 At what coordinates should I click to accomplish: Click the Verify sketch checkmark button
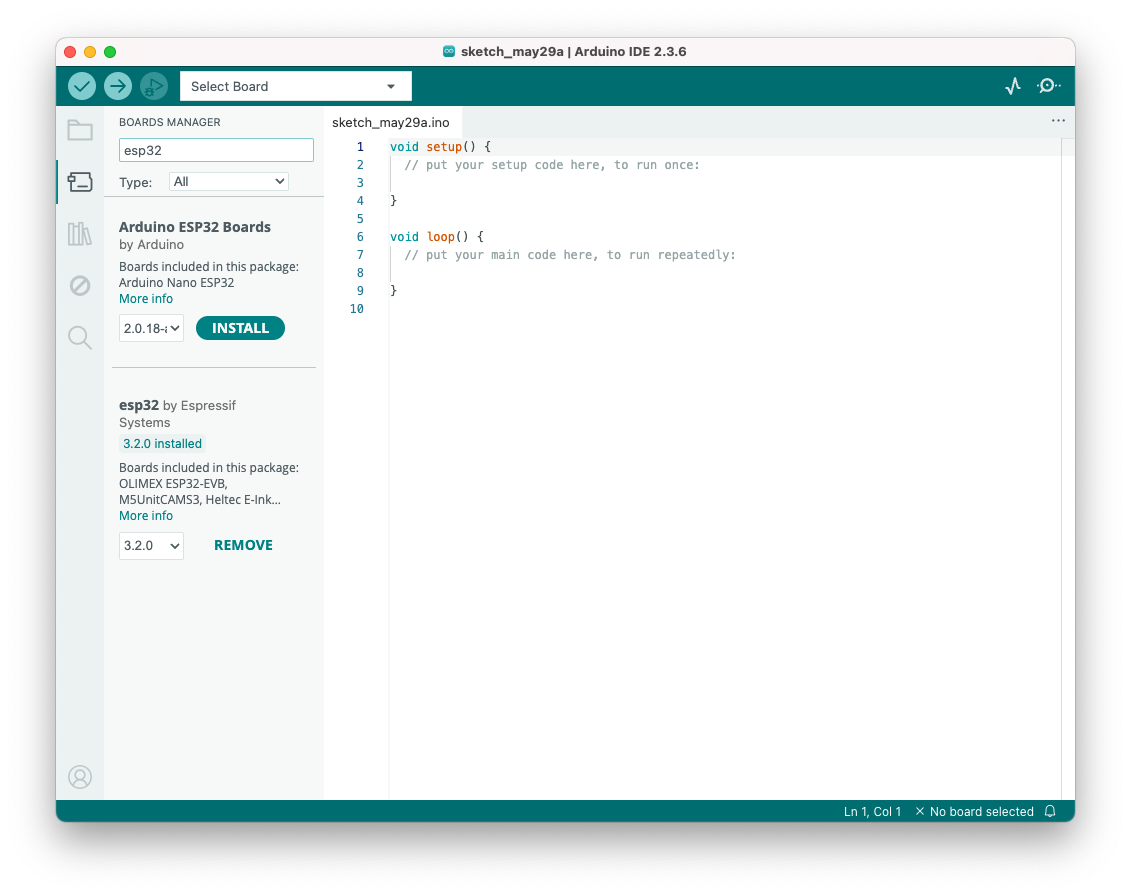pyautogui.click(x=82, y=87)
